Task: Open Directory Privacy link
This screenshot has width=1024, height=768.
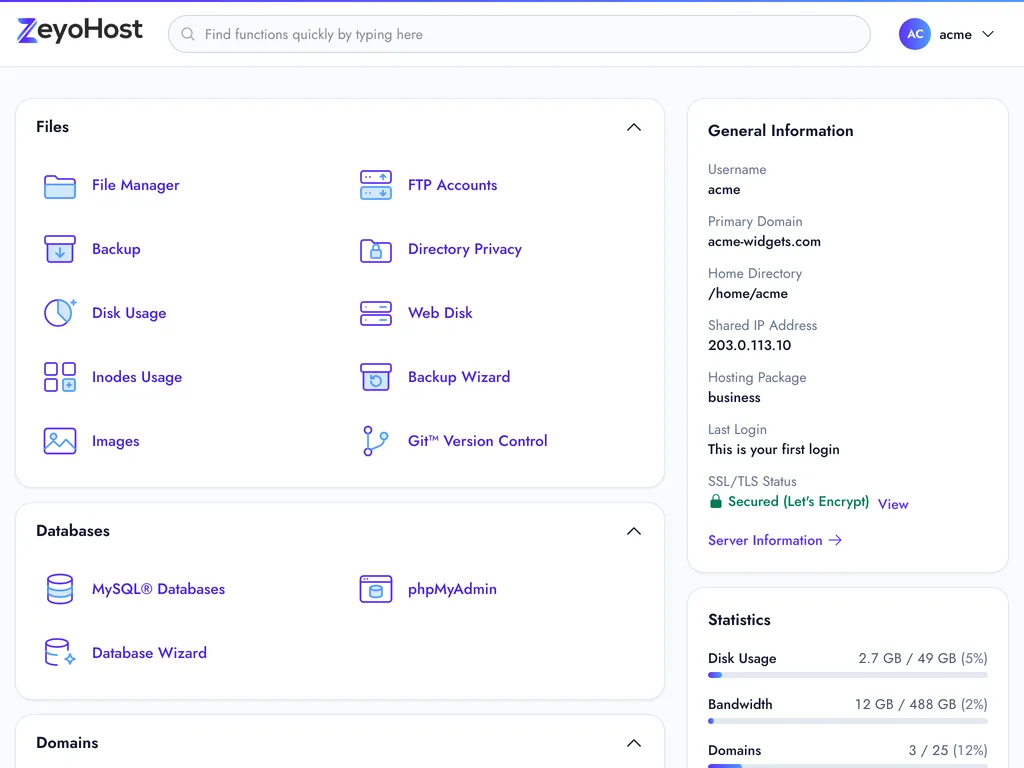Action: click(465, 249)
